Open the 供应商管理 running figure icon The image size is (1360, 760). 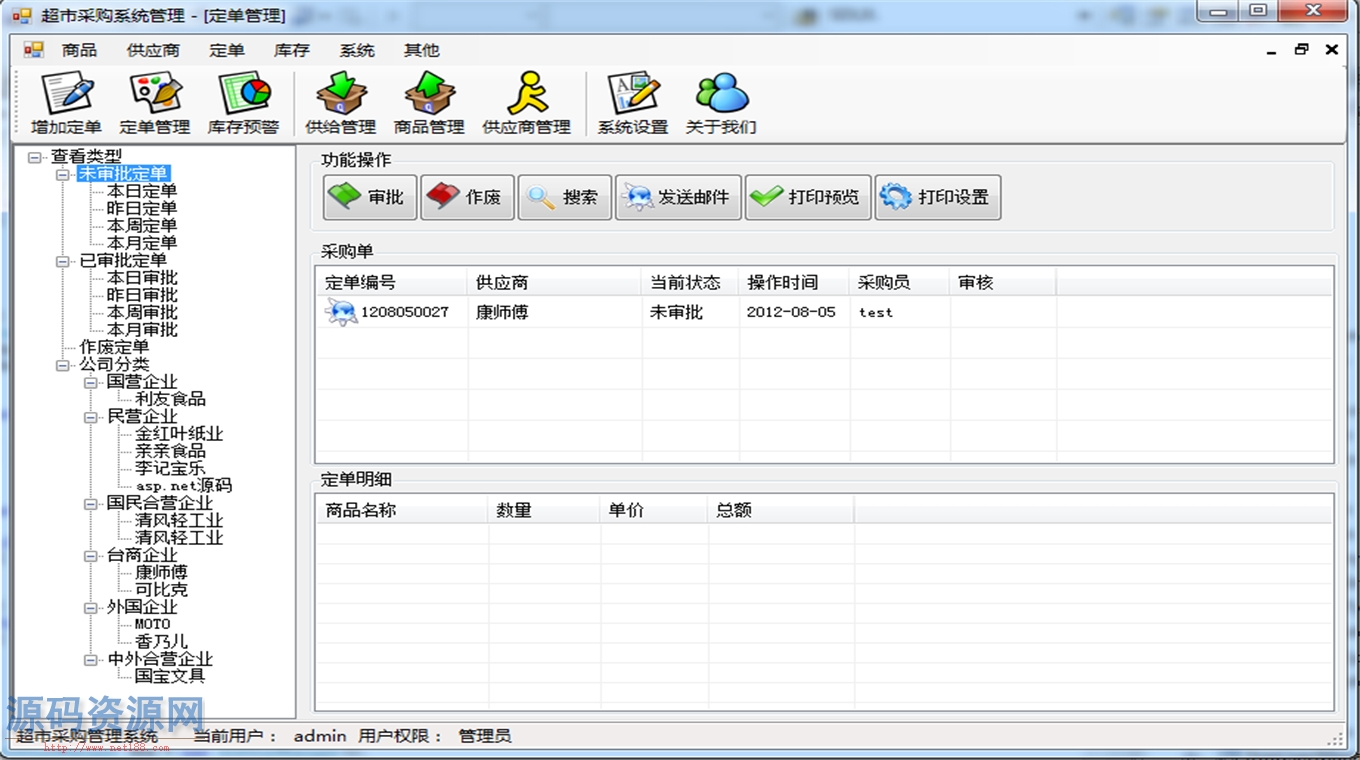[526, 103]
